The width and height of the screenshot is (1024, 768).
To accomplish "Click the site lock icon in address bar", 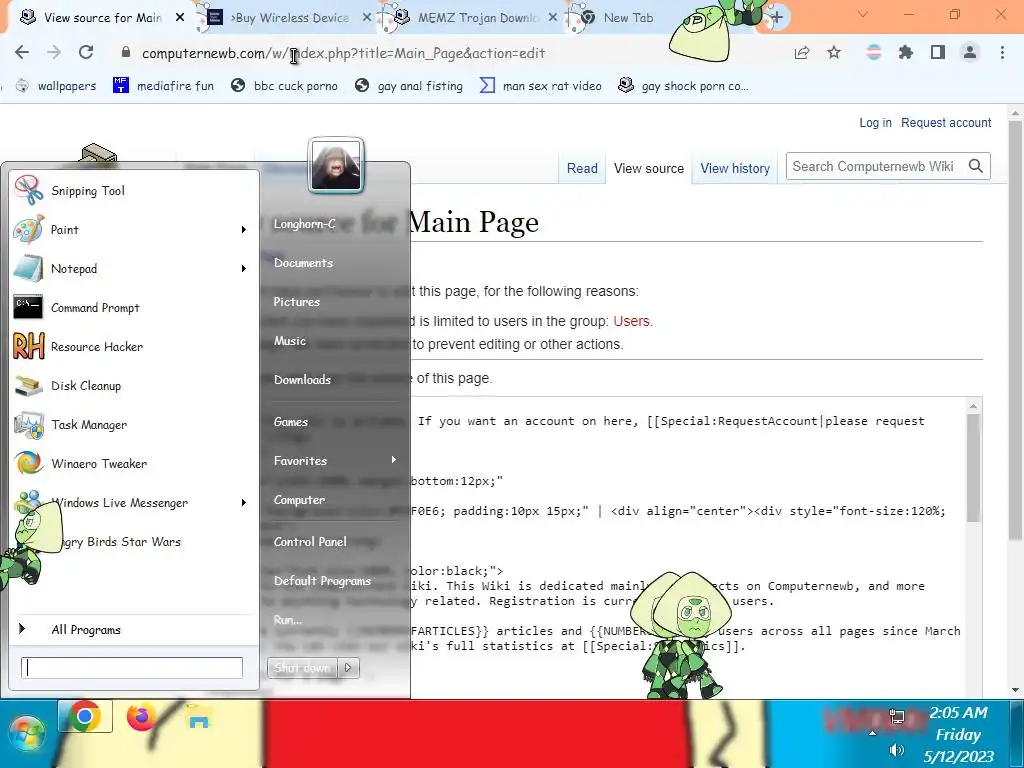I will click(x=126, y=52).
